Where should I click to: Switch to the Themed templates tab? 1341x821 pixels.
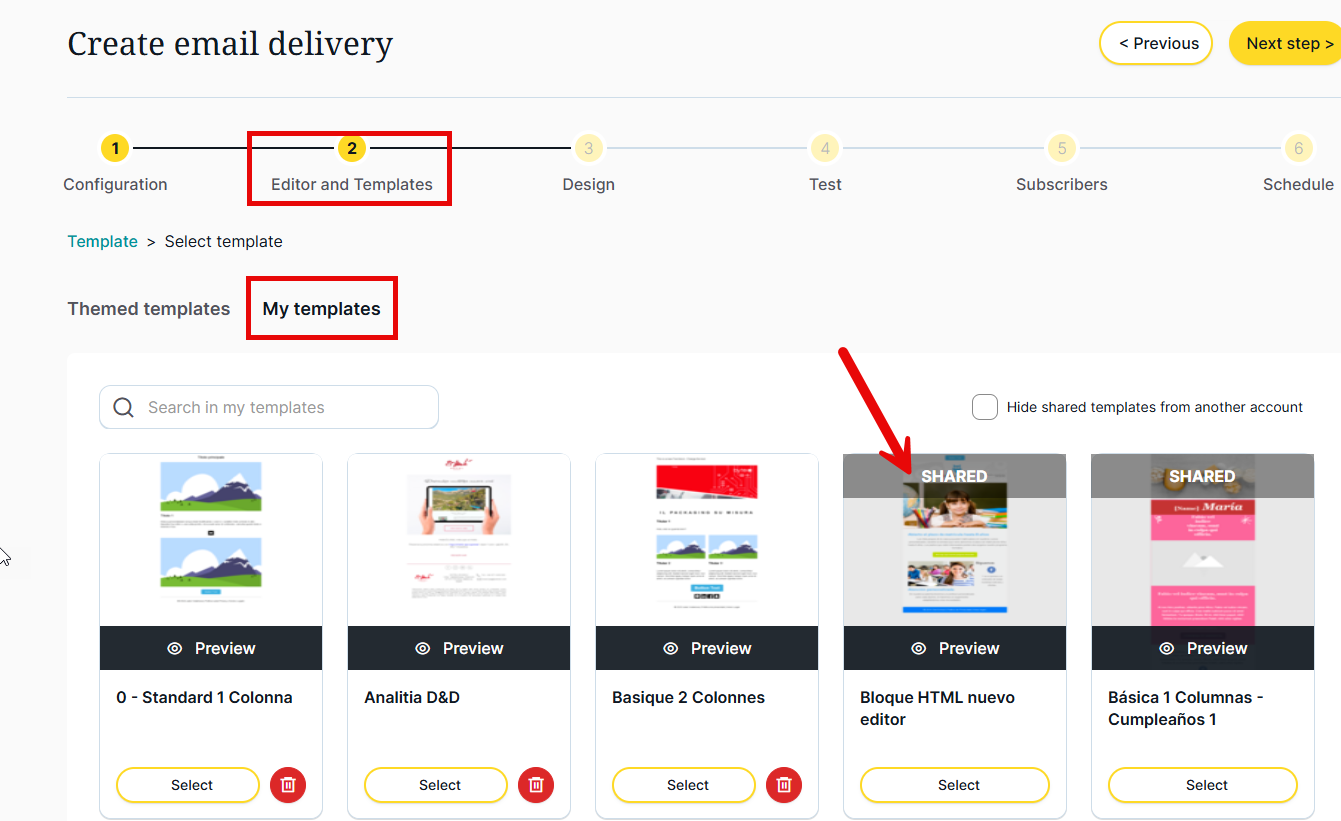(x=149, y=309)
